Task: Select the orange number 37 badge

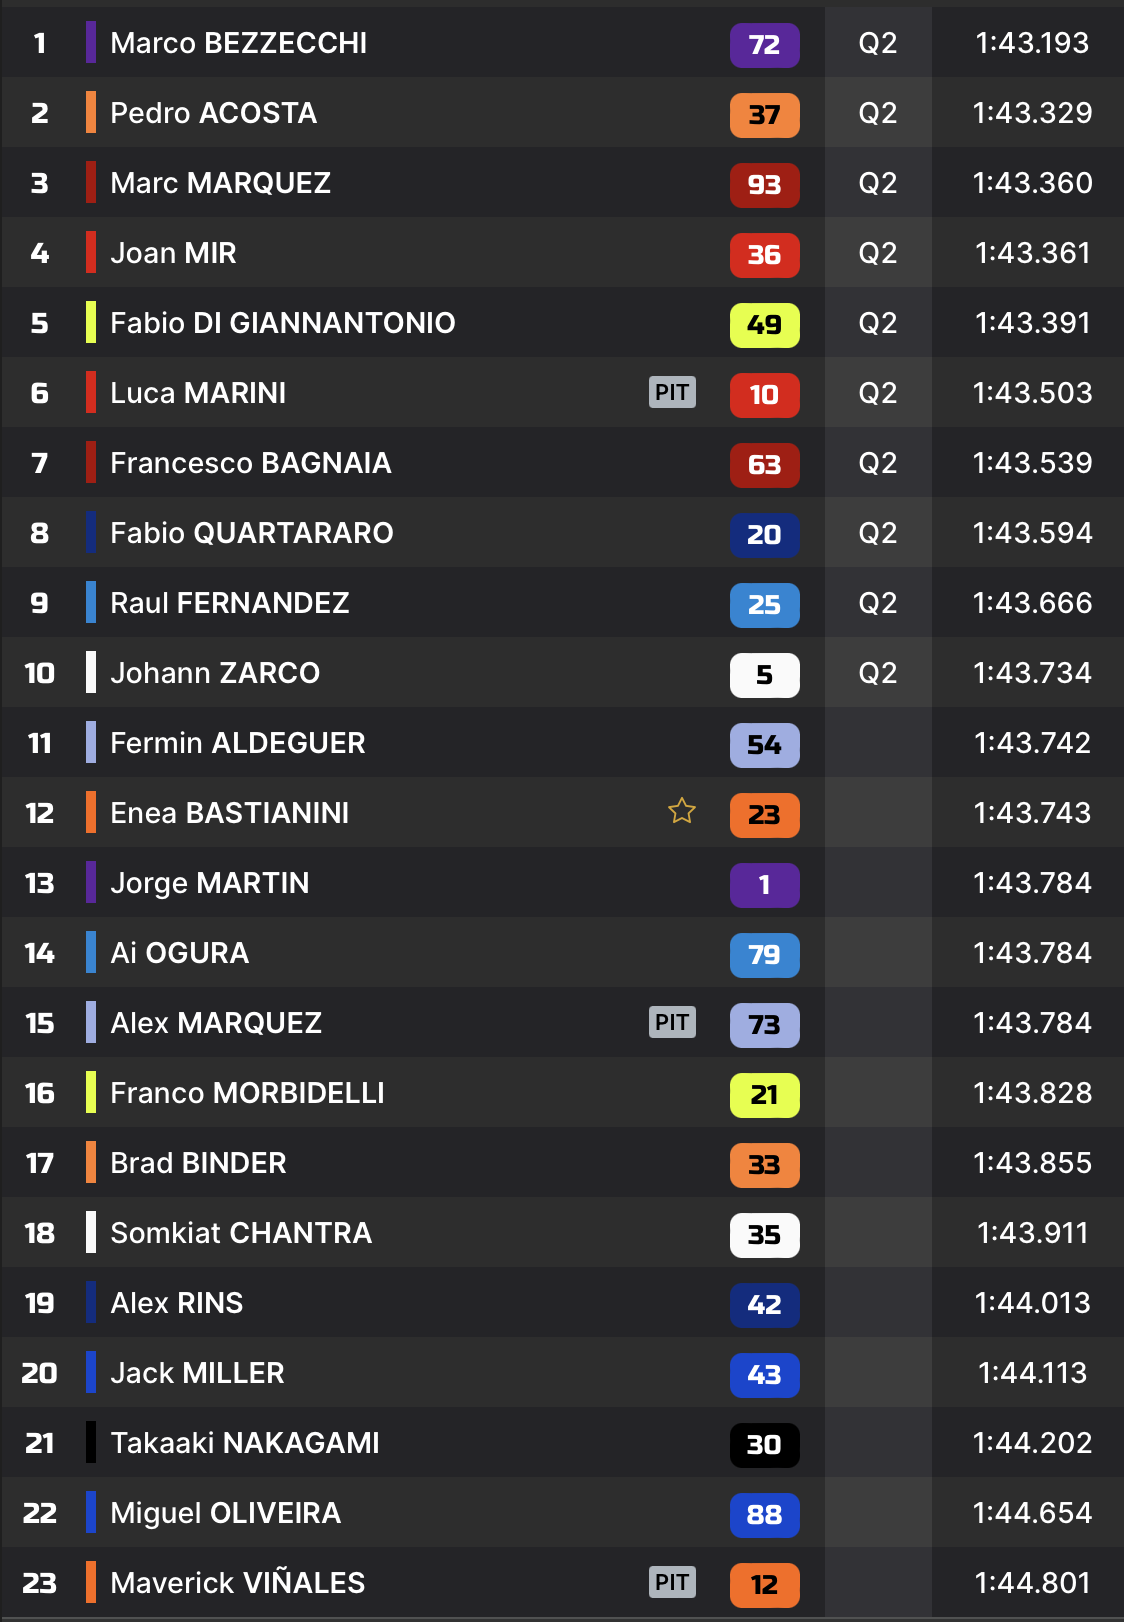Action: click(765, 115)
